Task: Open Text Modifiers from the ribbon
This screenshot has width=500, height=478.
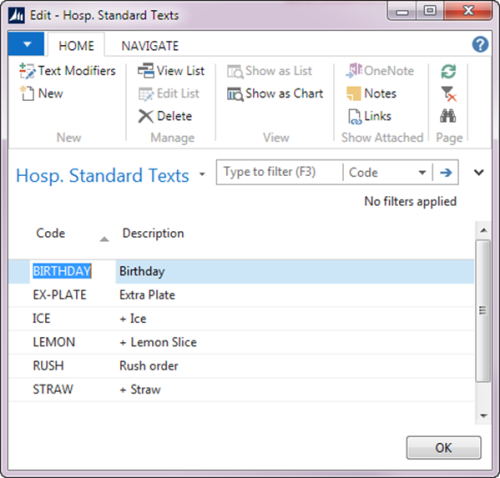Action: (x=67, y=71)
